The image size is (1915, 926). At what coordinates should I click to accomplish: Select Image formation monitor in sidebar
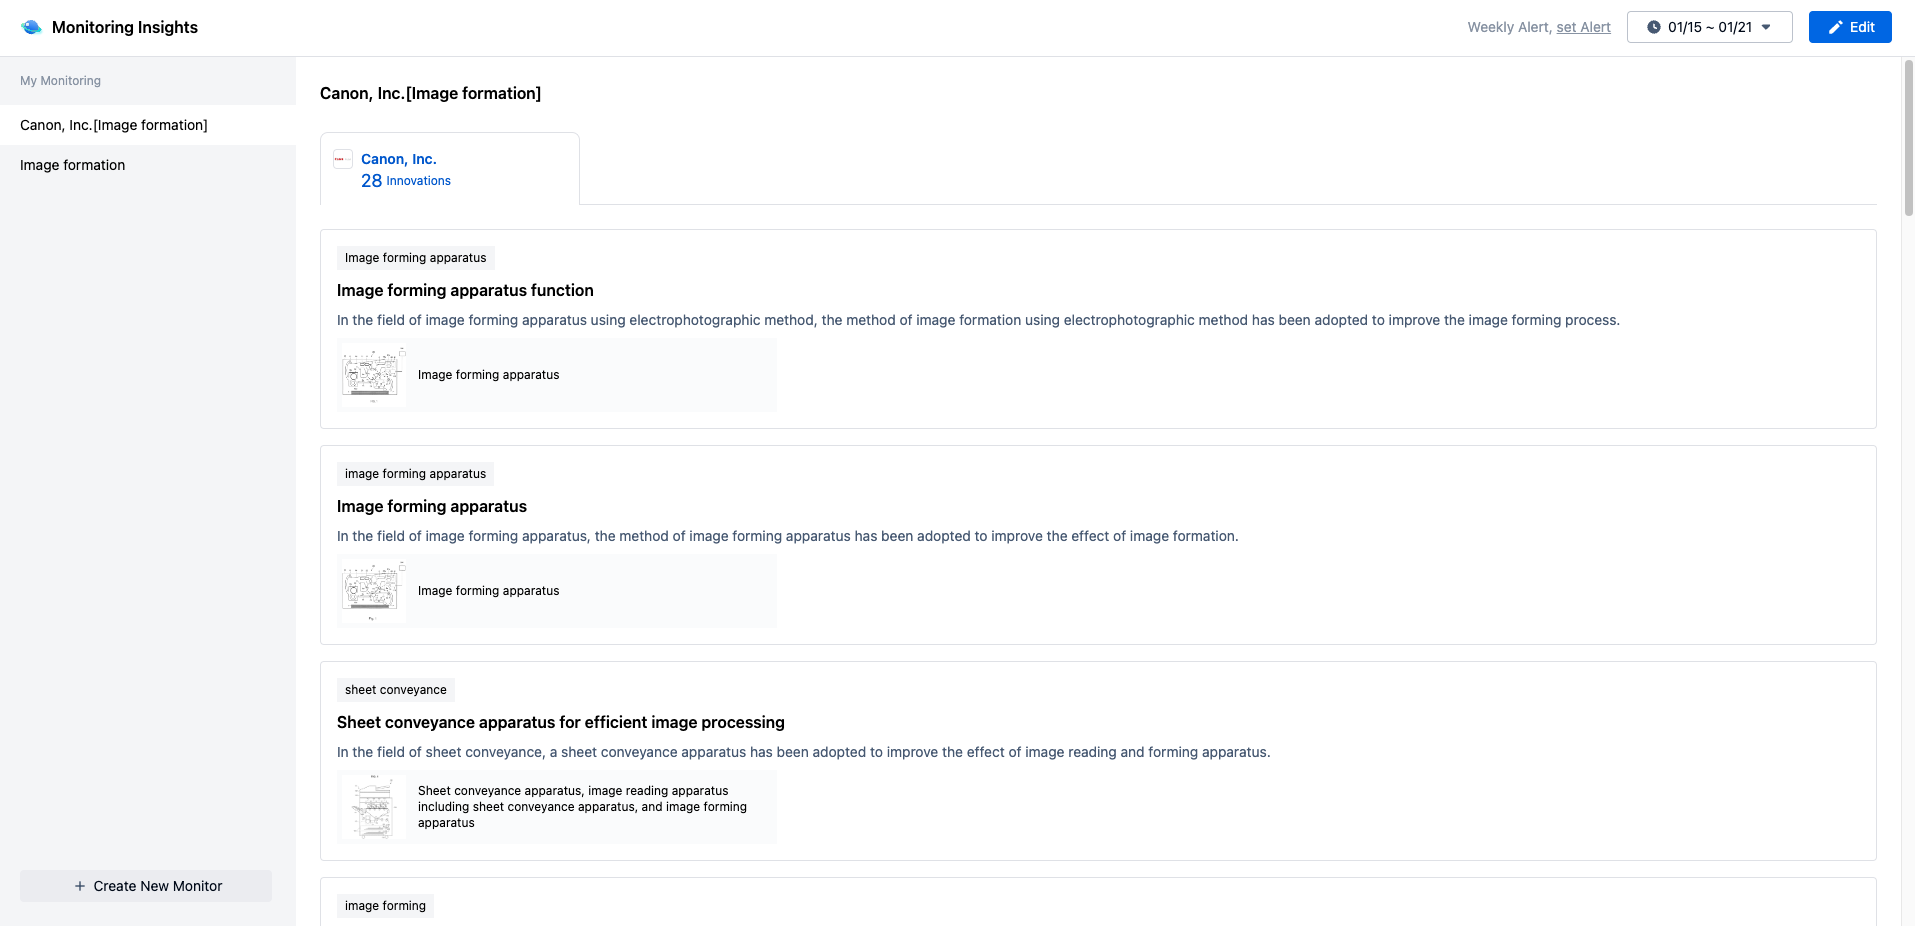tap(73, 165)
